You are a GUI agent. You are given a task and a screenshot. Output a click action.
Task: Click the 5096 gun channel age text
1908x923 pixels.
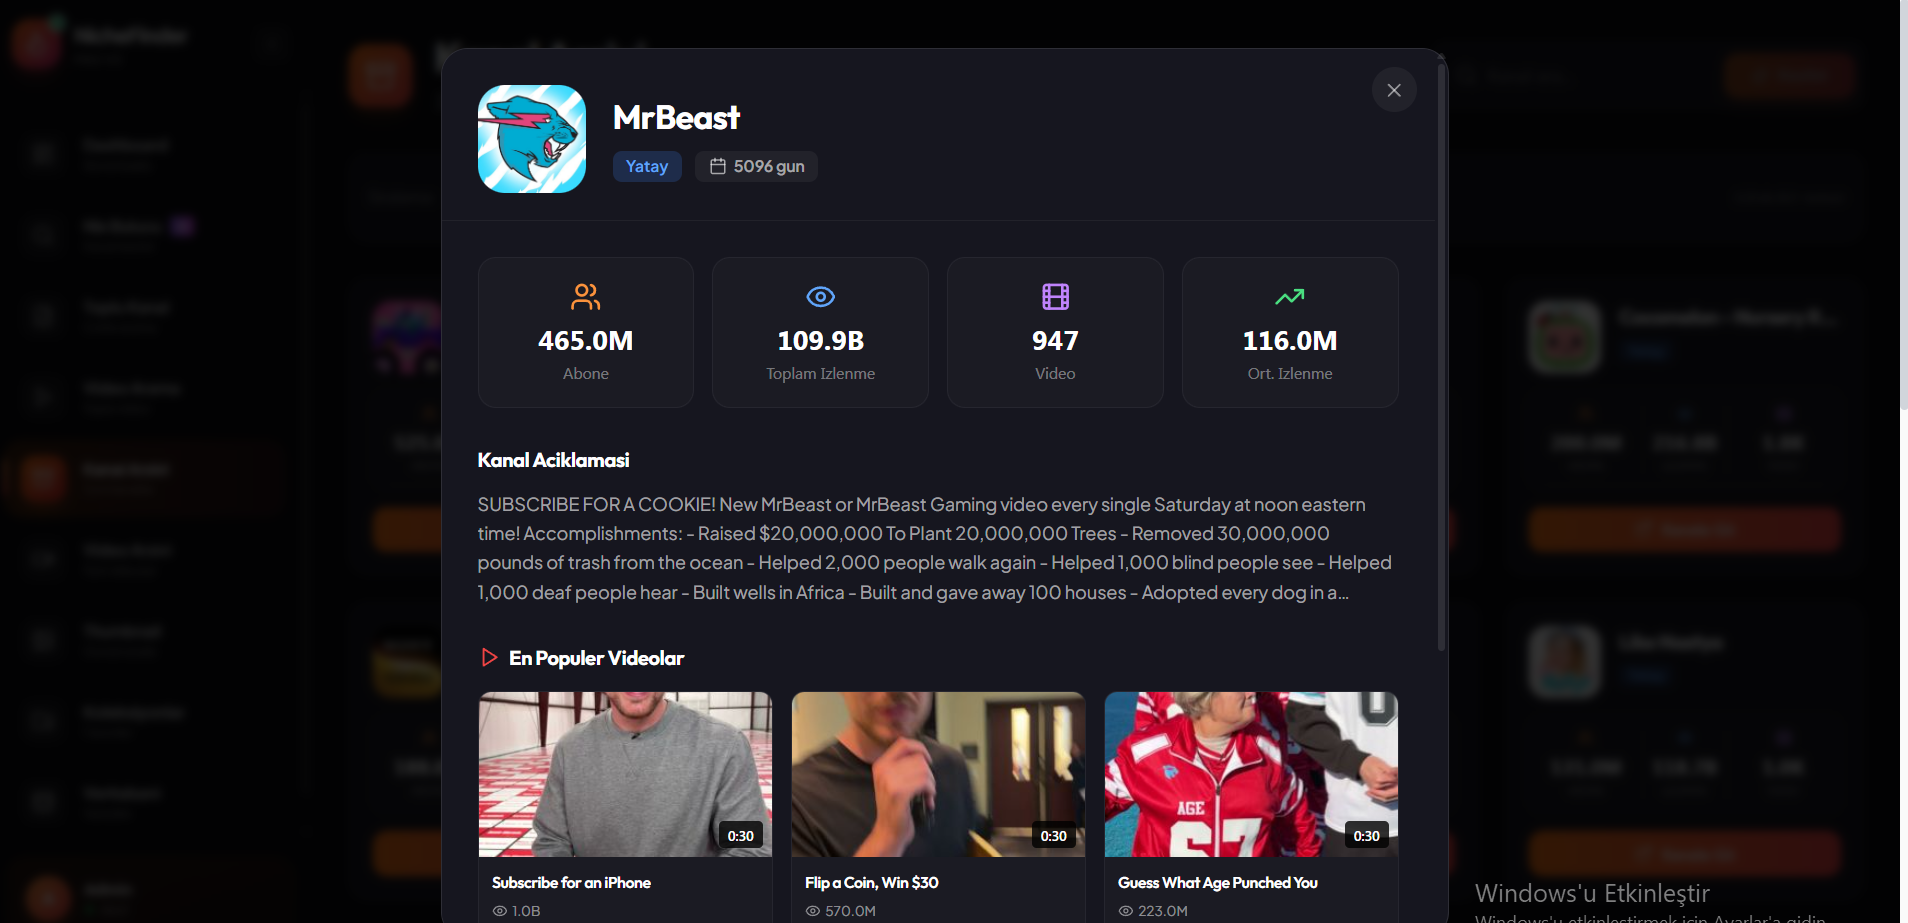(769, 166)
